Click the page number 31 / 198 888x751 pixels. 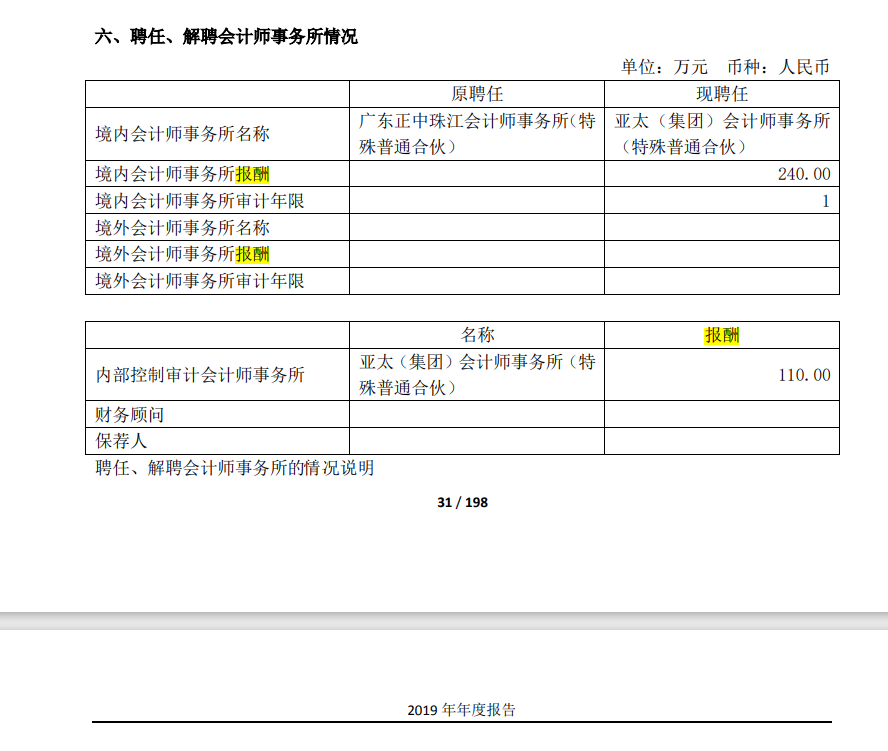462,502
